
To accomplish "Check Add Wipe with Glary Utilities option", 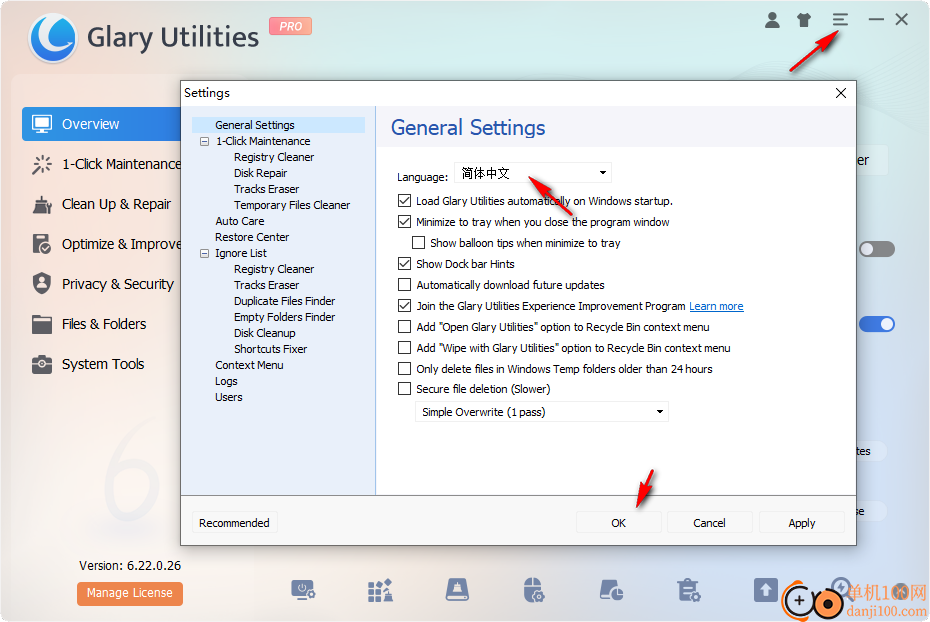I will [x=405, y=347].
